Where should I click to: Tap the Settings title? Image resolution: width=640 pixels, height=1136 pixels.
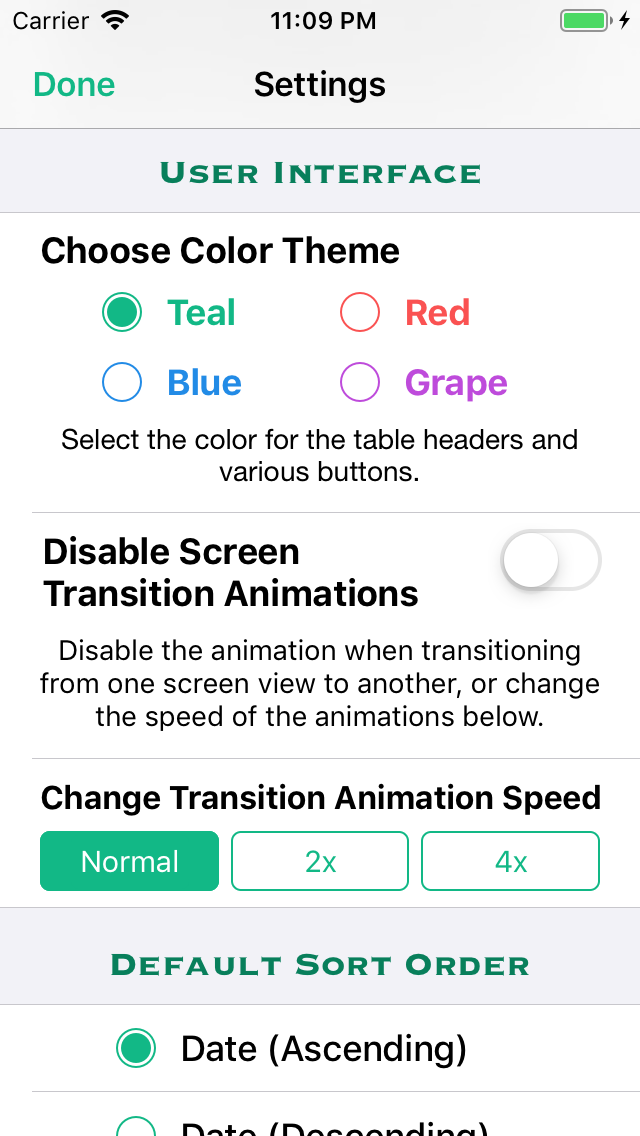click(x=320, y=85)
